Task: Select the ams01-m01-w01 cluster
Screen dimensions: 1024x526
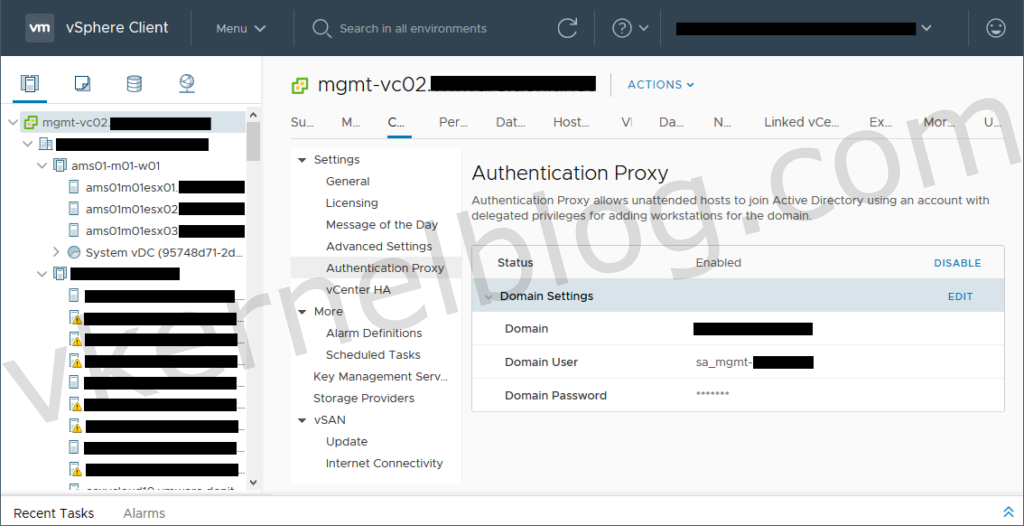Action: [x=116, y=165]
